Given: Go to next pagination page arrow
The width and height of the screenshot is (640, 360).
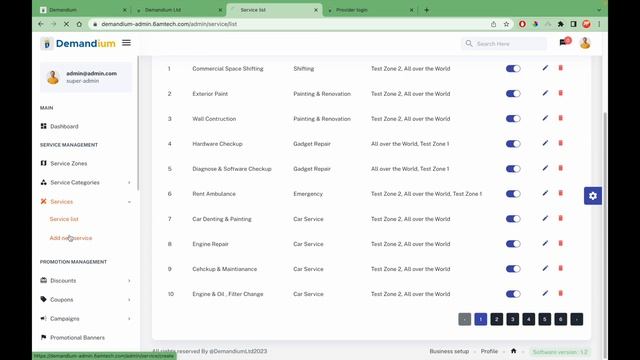Looking at the screenshot, I should 577,319.
